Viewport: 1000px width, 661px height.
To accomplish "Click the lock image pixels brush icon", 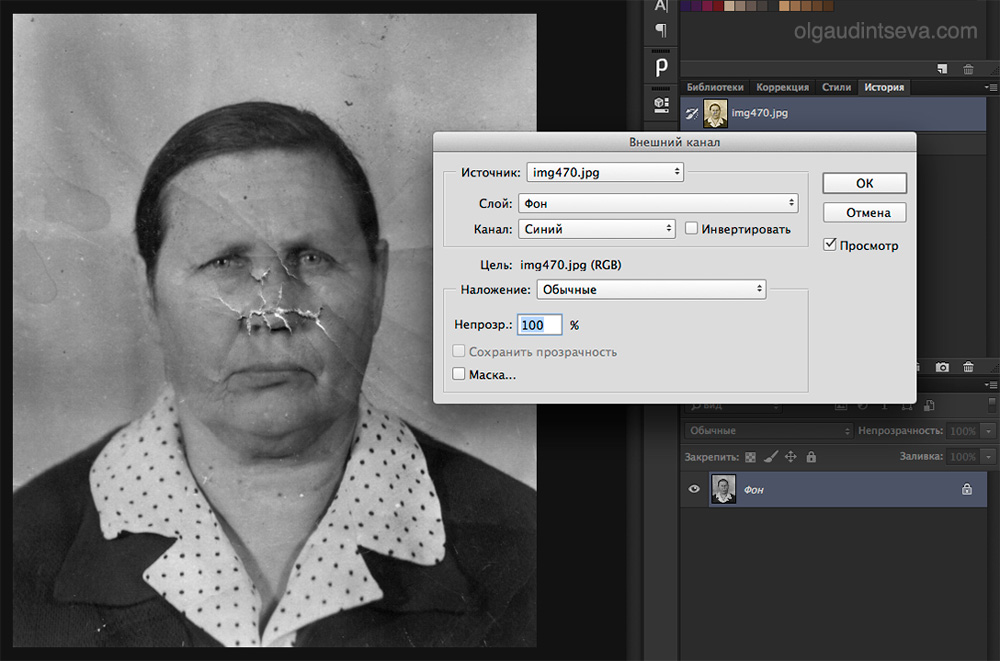I will 770,457.
